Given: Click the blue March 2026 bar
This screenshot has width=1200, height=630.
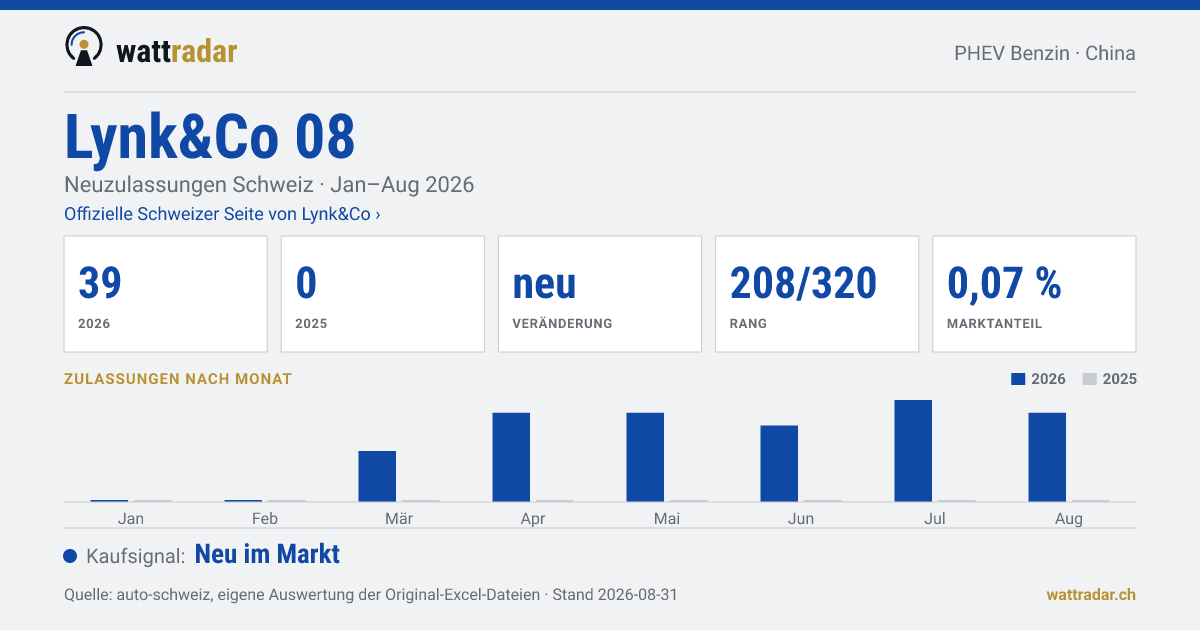Looking at the screenshot, I should tap(377, 476).
